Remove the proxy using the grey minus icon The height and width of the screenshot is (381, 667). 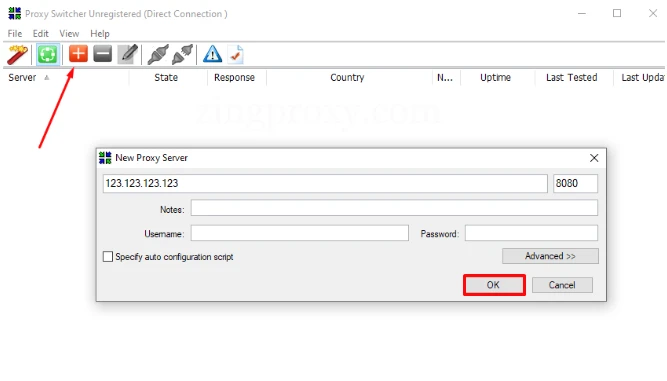103,54
